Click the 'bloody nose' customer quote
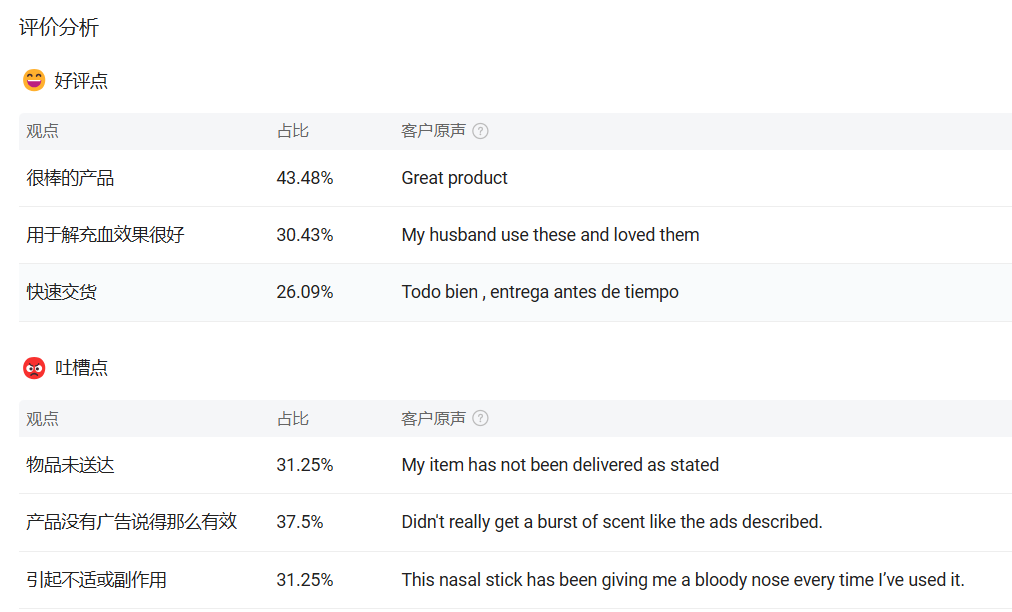This screenshot has height=612, width=1012. (683, 580)
